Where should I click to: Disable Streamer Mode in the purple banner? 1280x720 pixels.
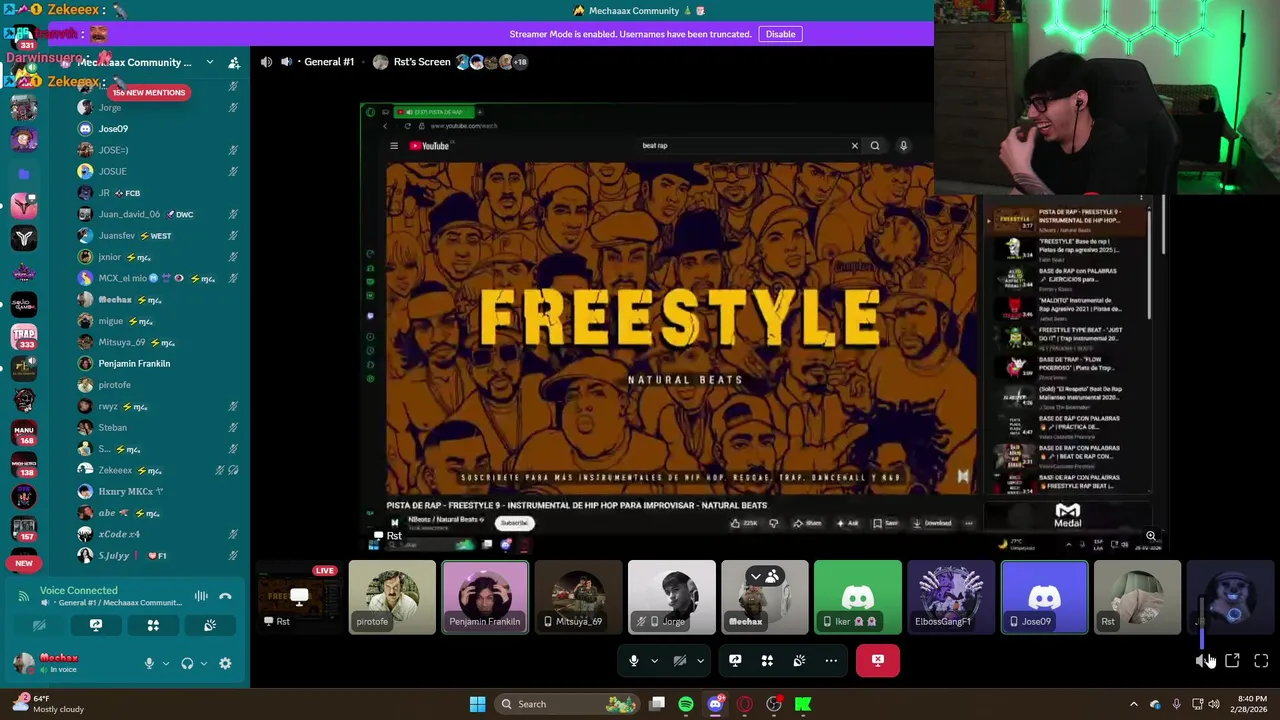[x=780, y=34]
